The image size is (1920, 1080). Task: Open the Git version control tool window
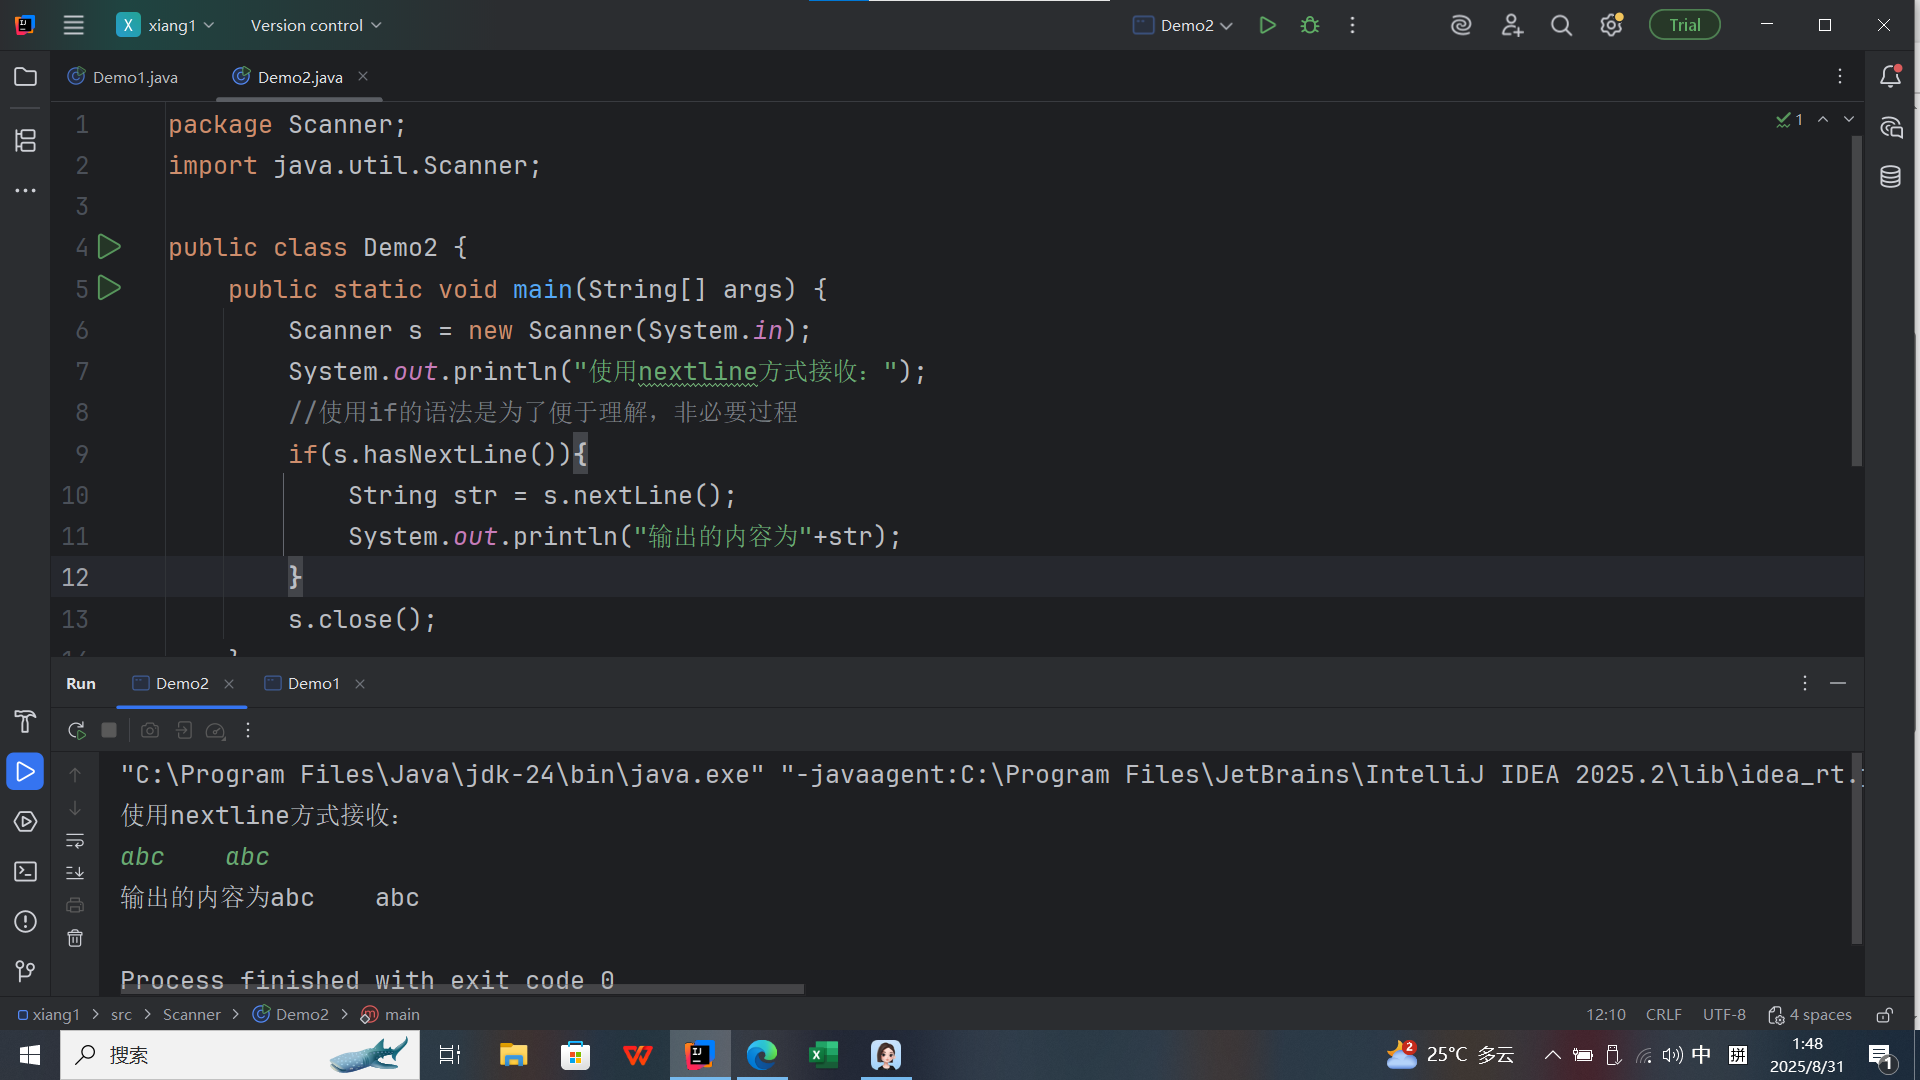(26, 971)
